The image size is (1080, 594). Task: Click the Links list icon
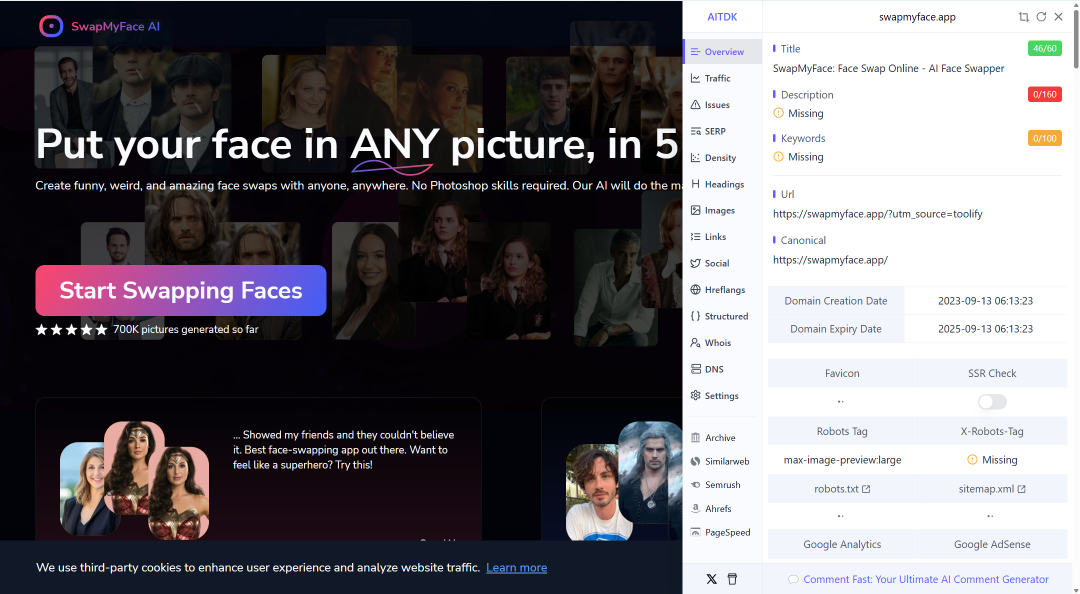696,236
